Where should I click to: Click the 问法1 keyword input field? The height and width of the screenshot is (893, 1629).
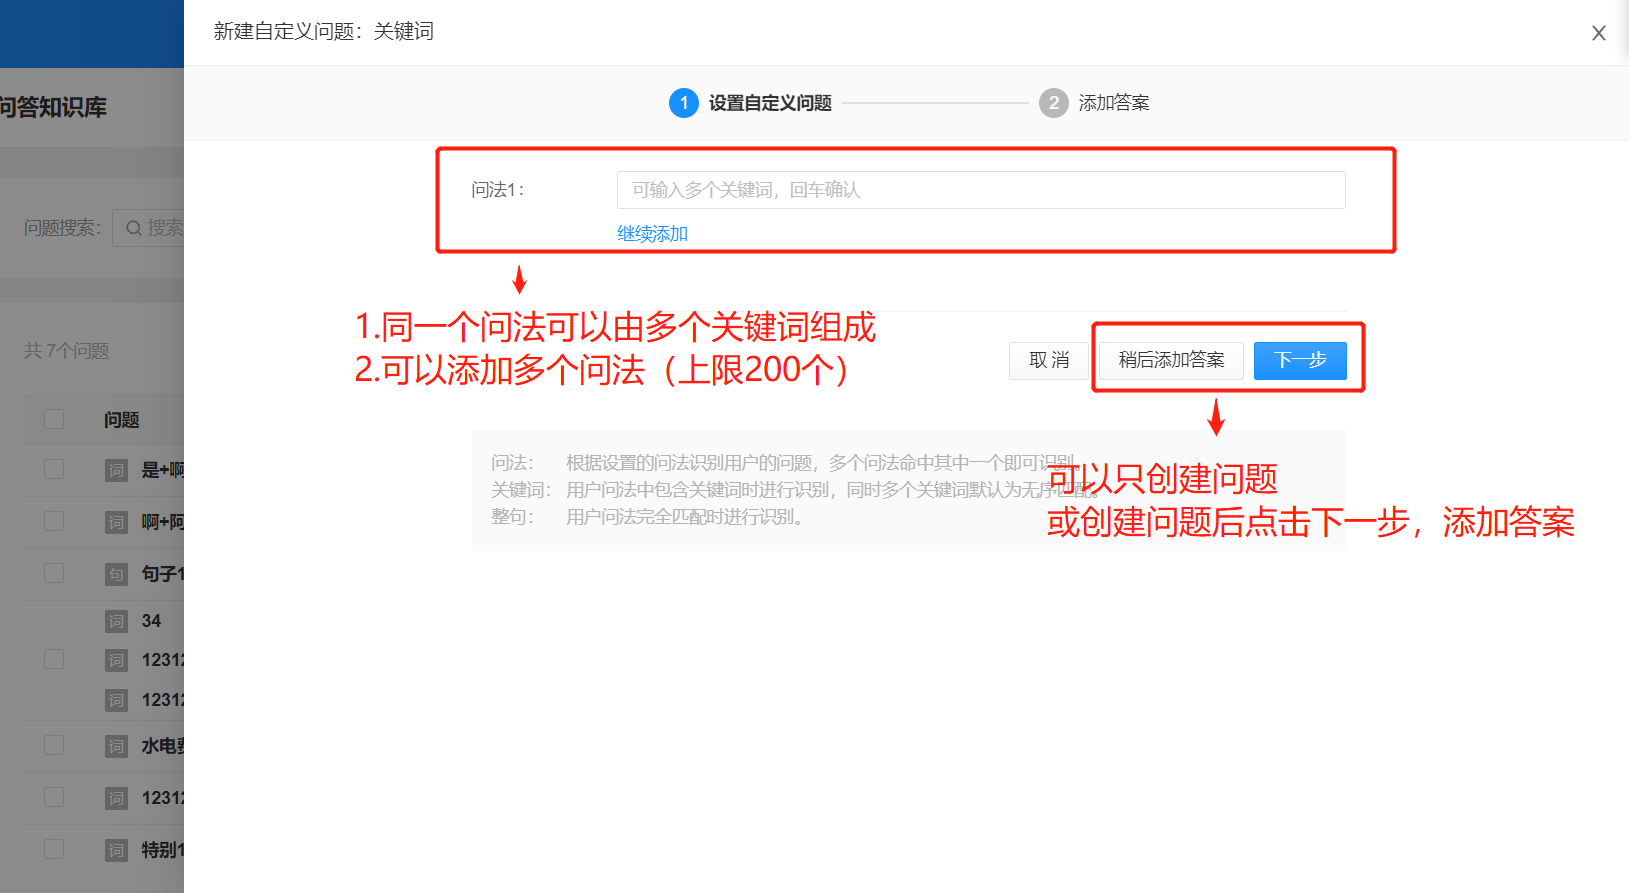(x=981, y=190)
